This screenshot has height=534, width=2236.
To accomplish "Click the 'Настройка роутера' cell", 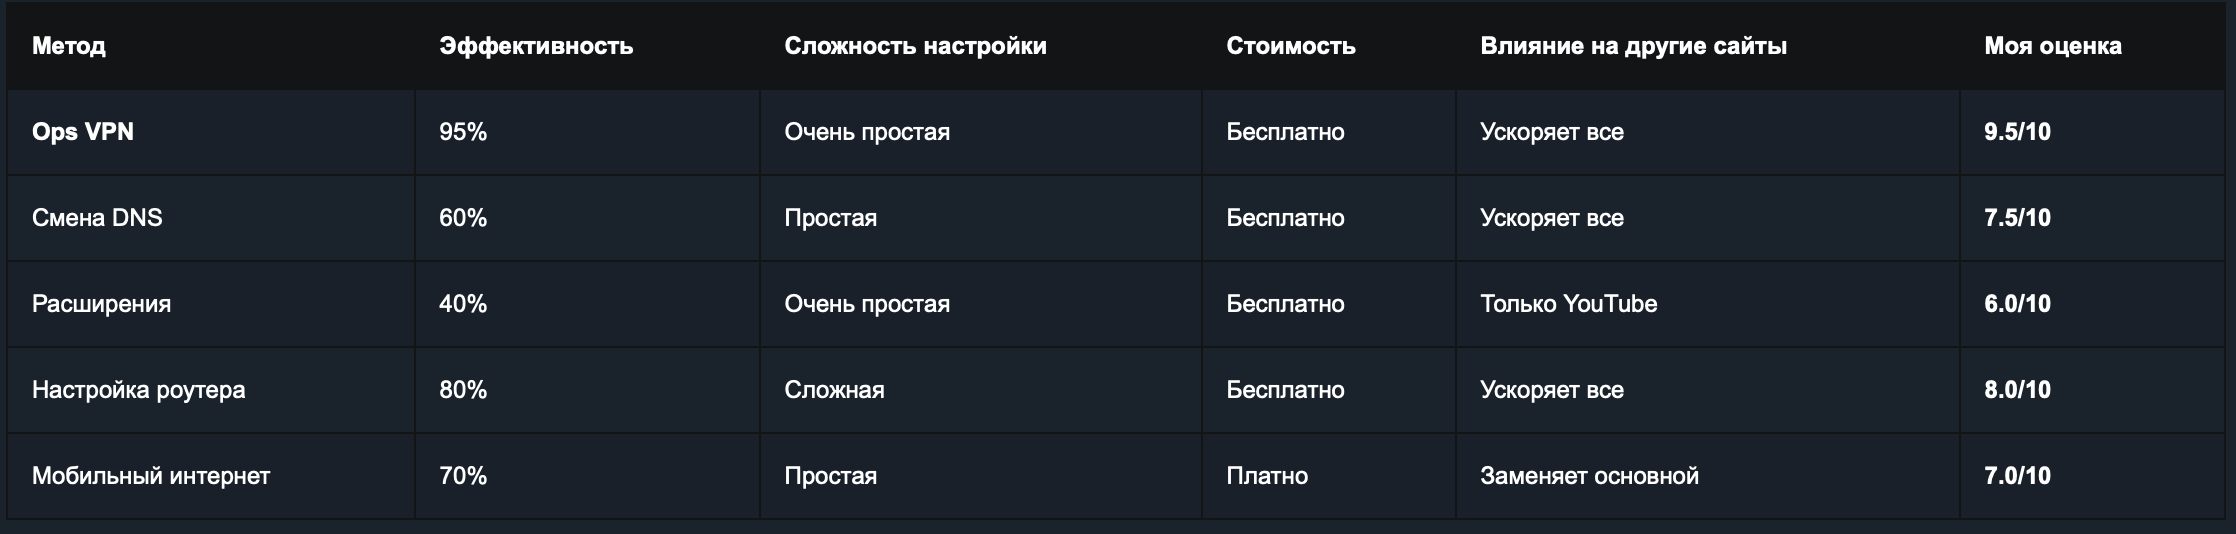I will click(138, 390).
